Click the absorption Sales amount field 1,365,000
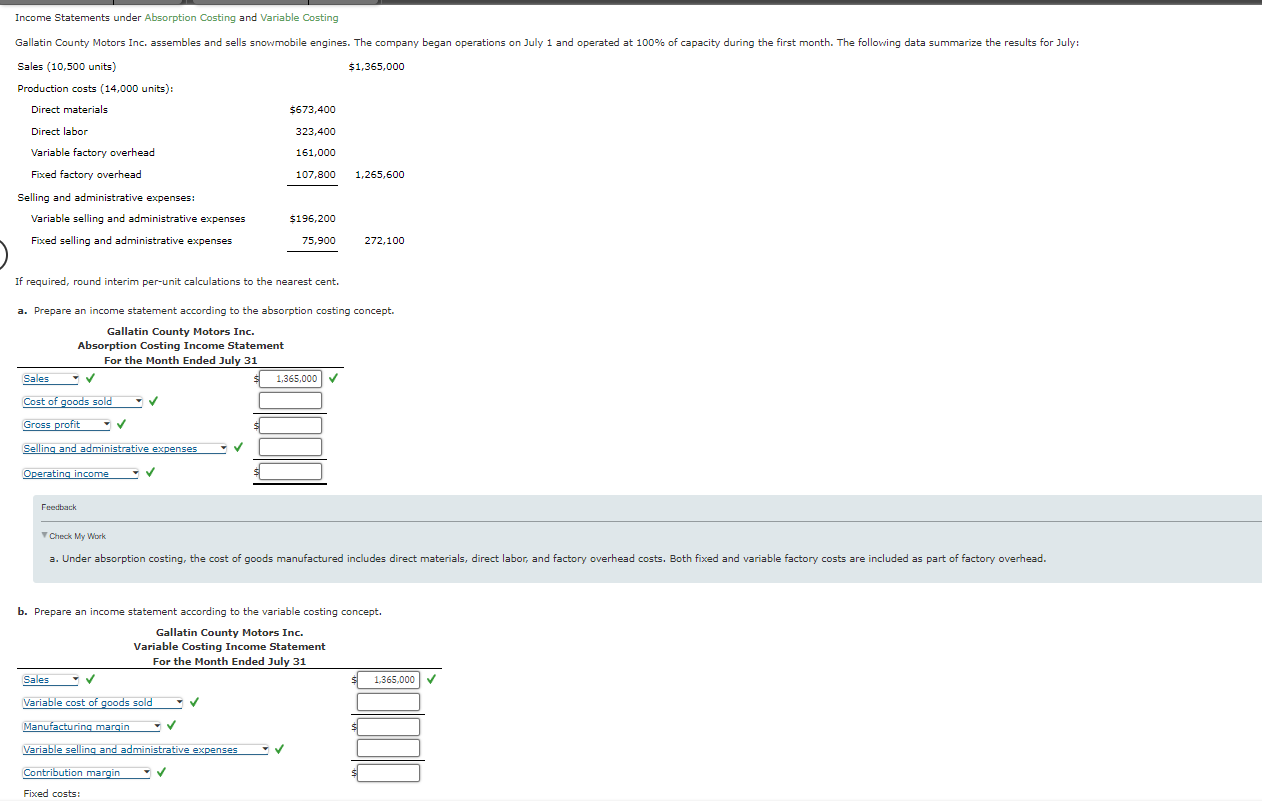Screen dimensions: 1262x801 [x=290, y=379]
